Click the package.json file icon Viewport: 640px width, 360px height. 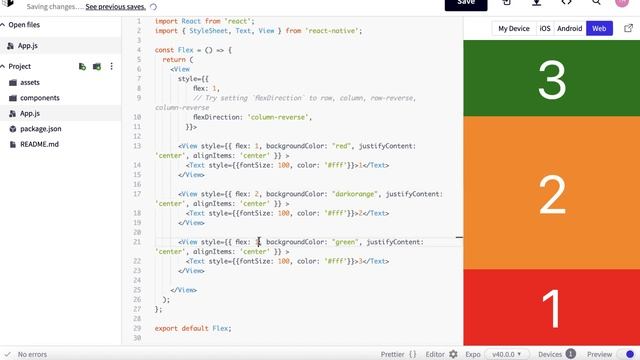[13, 129]
